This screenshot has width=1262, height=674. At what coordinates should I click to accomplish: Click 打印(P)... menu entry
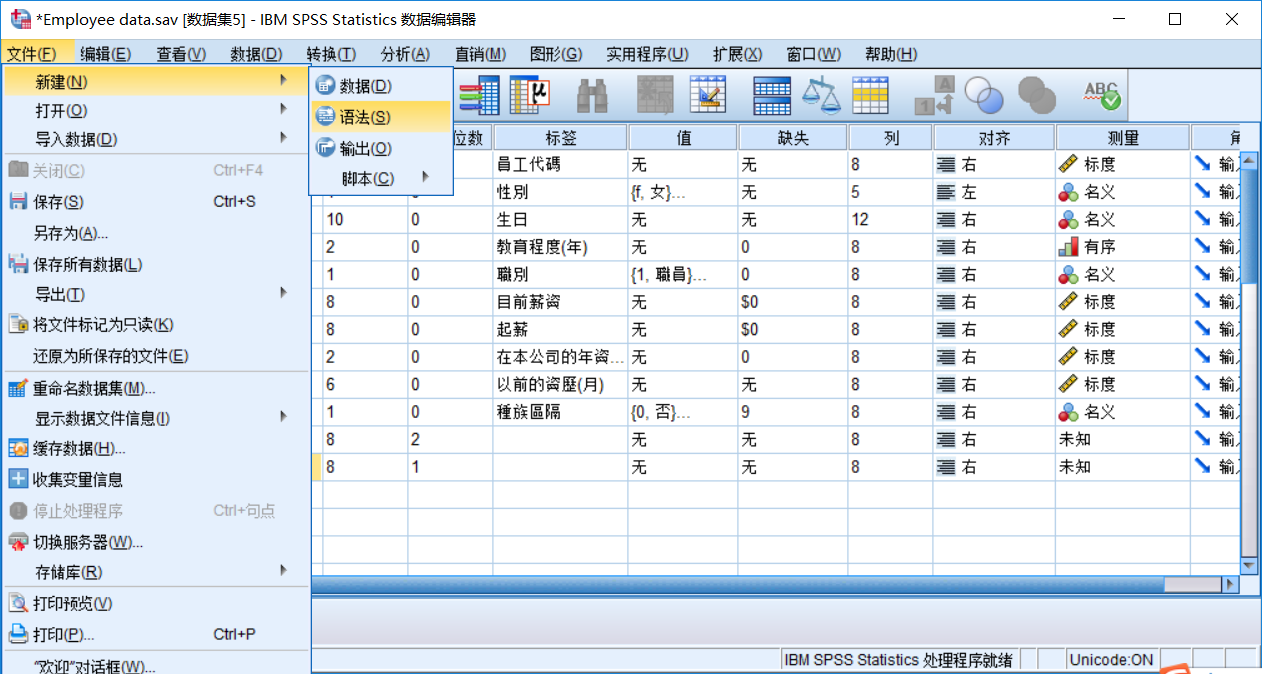(155, 634)
